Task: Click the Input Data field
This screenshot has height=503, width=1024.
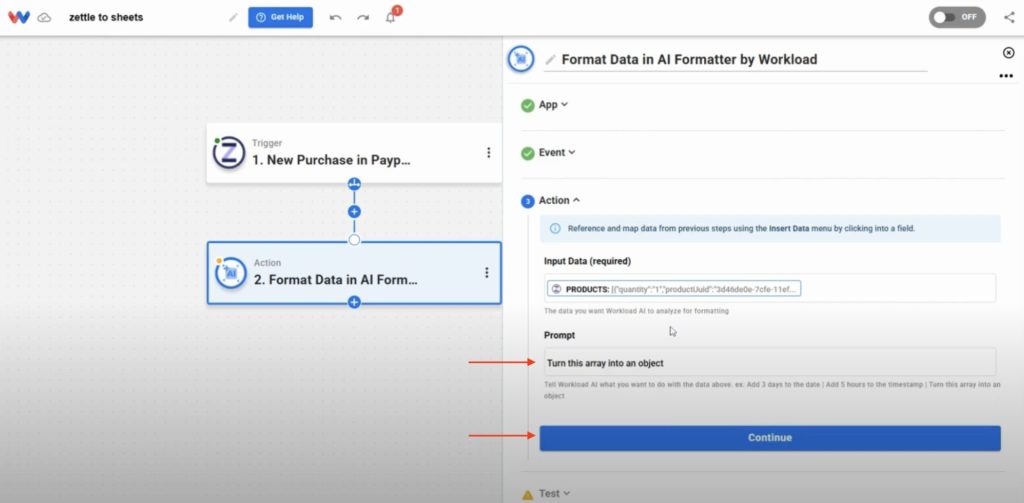Action: (770, 288)
